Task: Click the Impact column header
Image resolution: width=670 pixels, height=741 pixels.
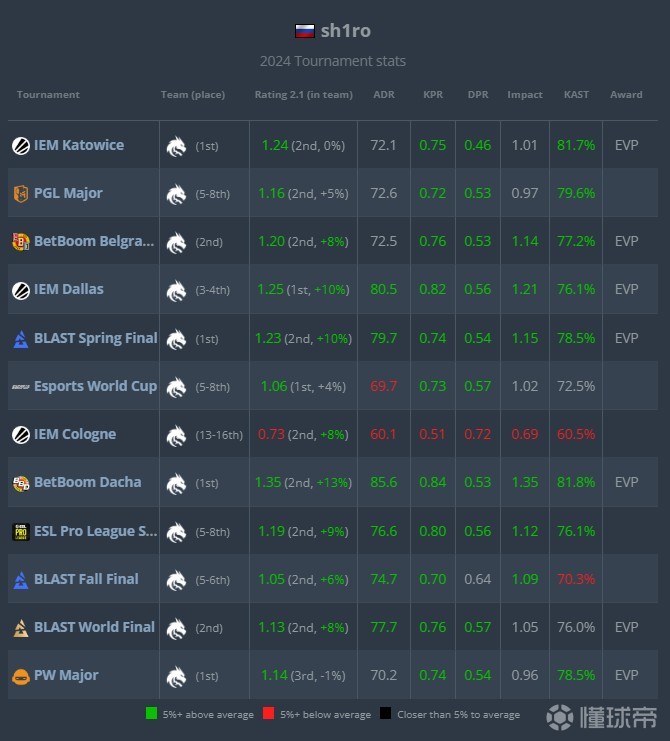Action: [524, 95]
